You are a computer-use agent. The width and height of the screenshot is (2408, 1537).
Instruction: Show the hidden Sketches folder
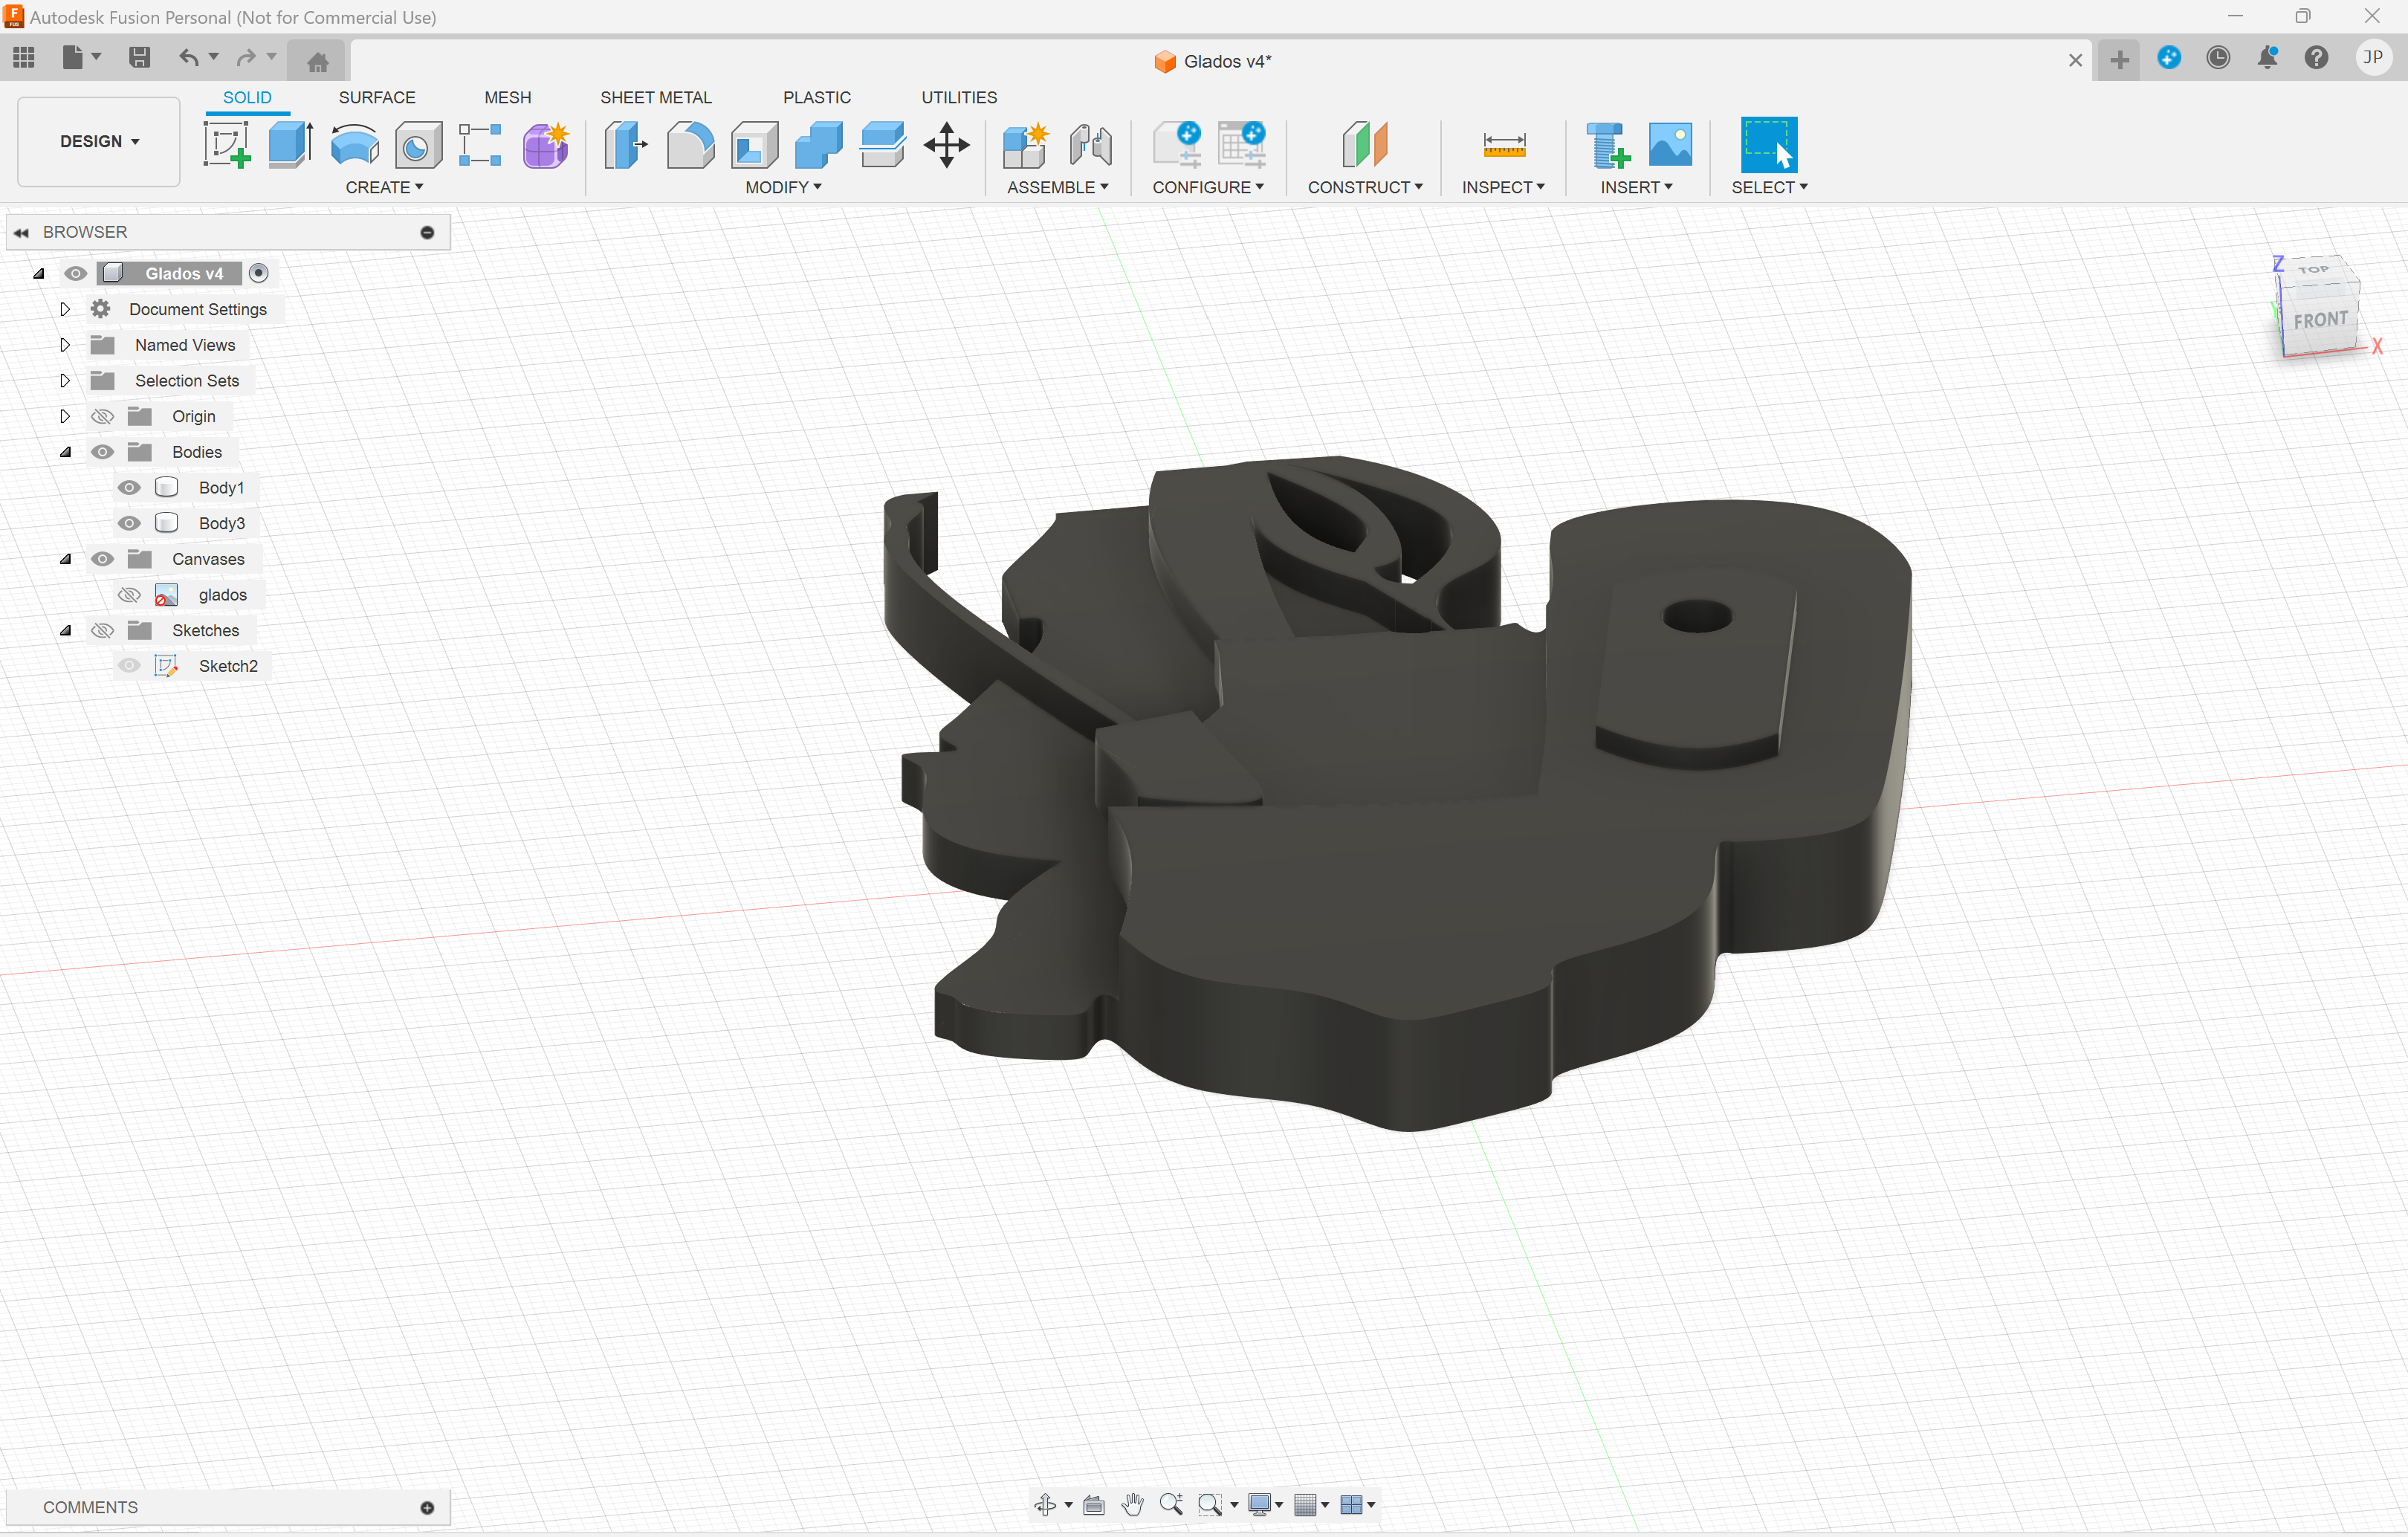[x=102, y=630]
